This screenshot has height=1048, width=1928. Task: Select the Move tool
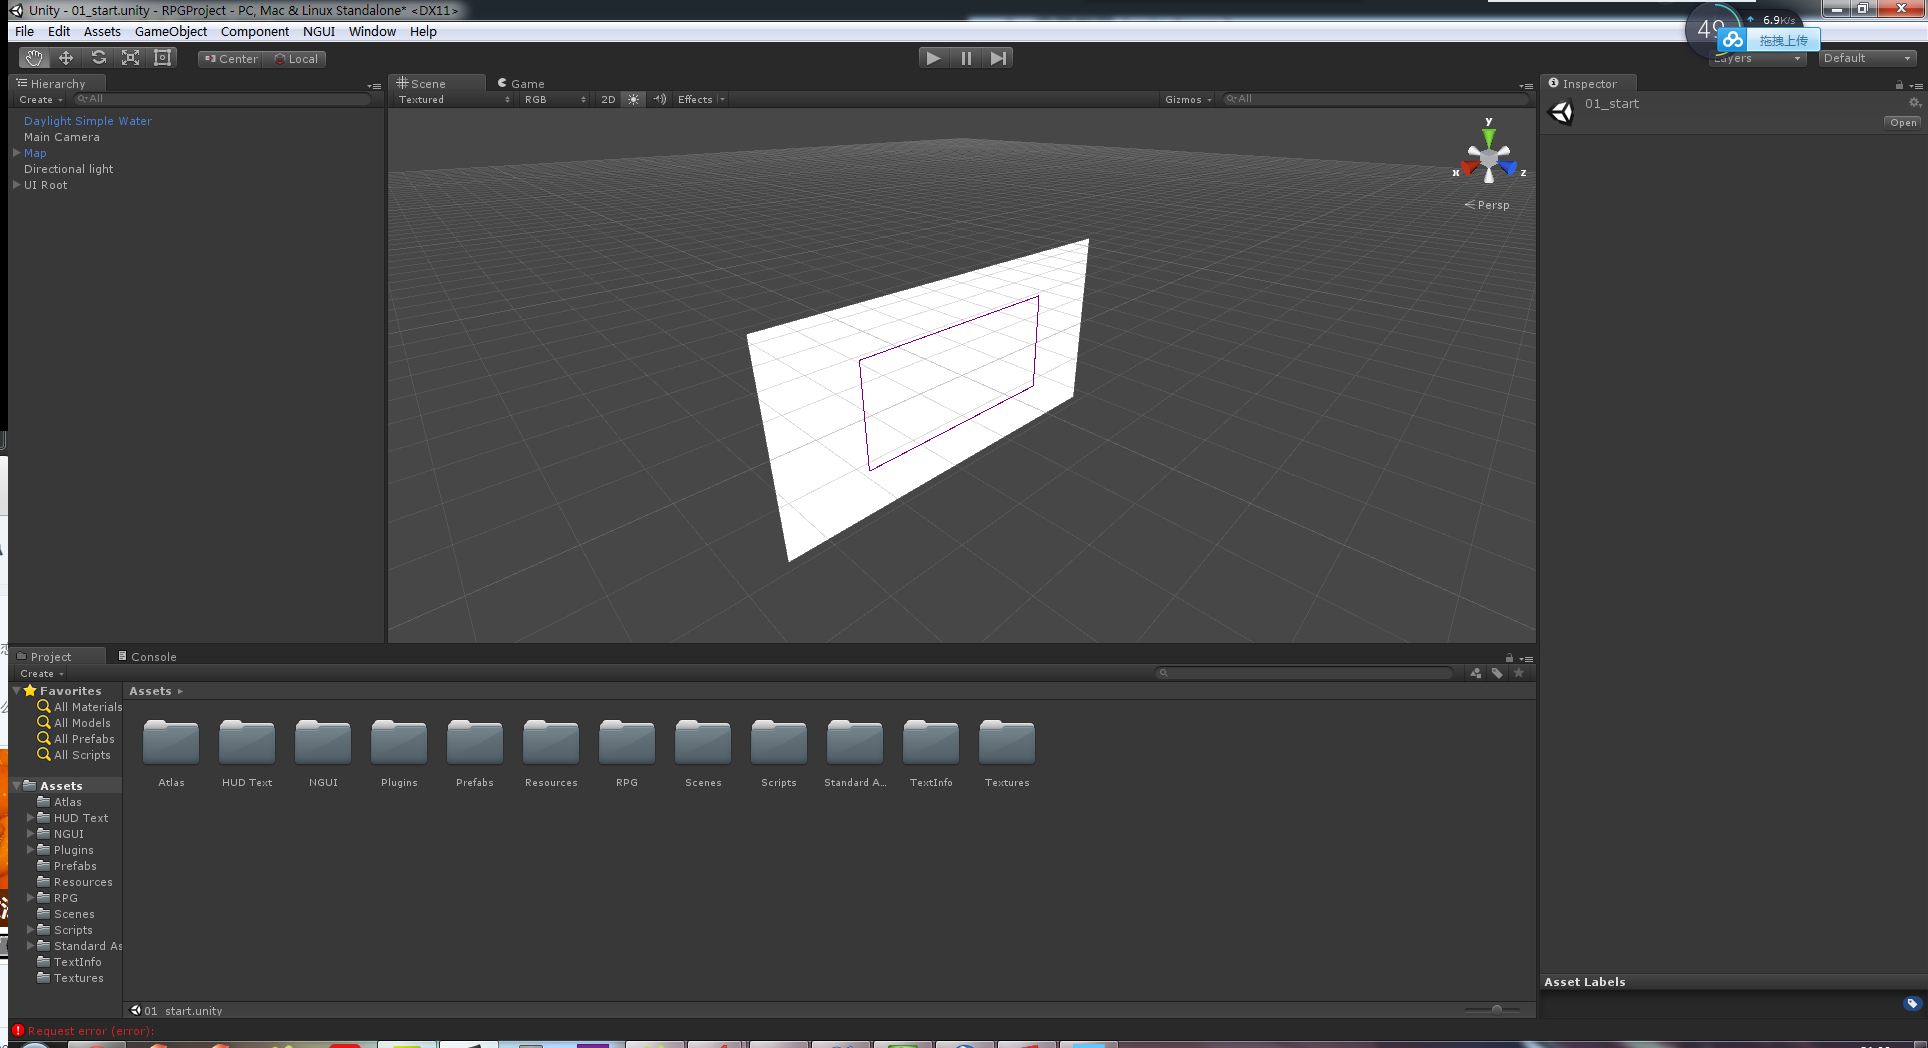(x=66, y=57)
